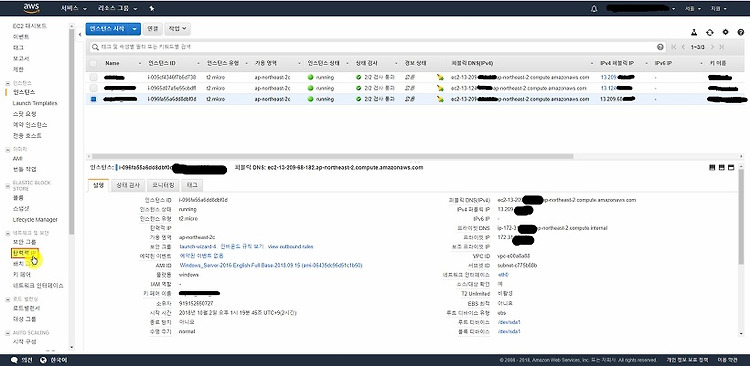Open the launch-wizard-4 security group link
Screen dimensions: 750x366
tap(198, 246)
